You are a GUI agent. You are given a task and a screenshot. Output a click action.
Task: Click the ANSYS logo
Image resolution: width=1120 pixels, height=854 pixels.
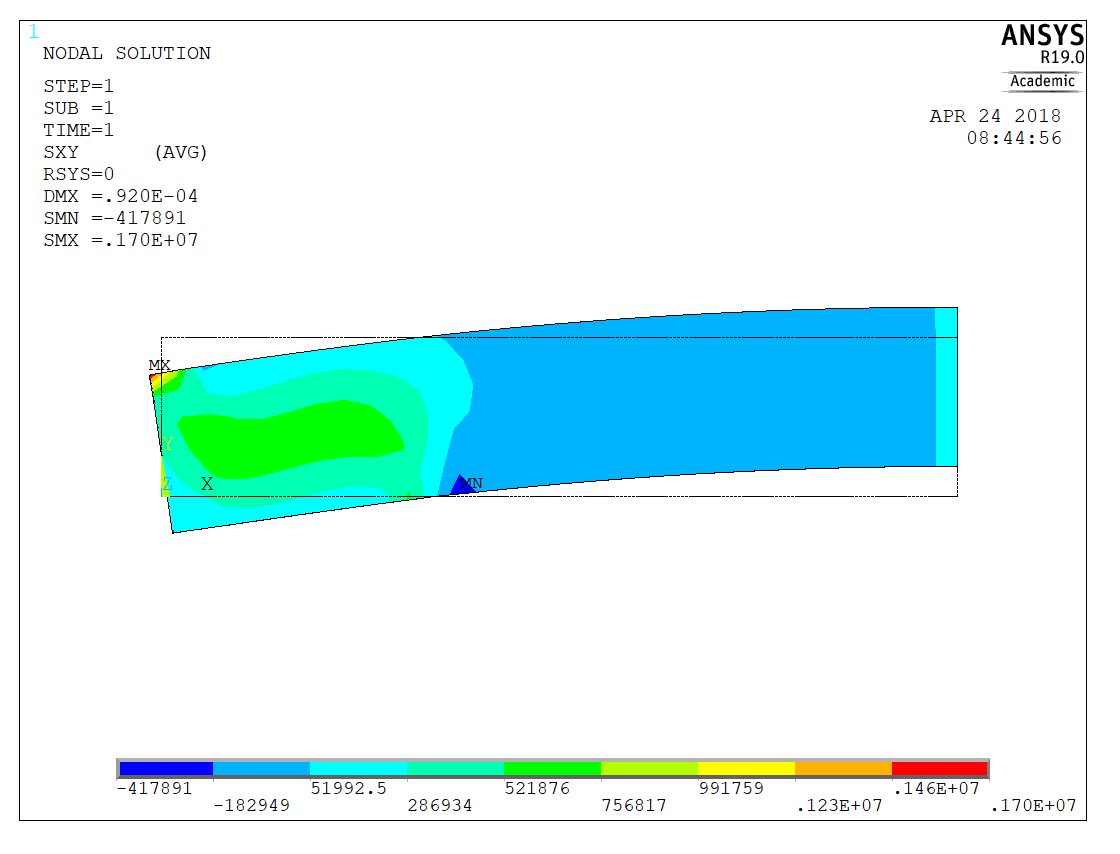(x=1043, y=35)
